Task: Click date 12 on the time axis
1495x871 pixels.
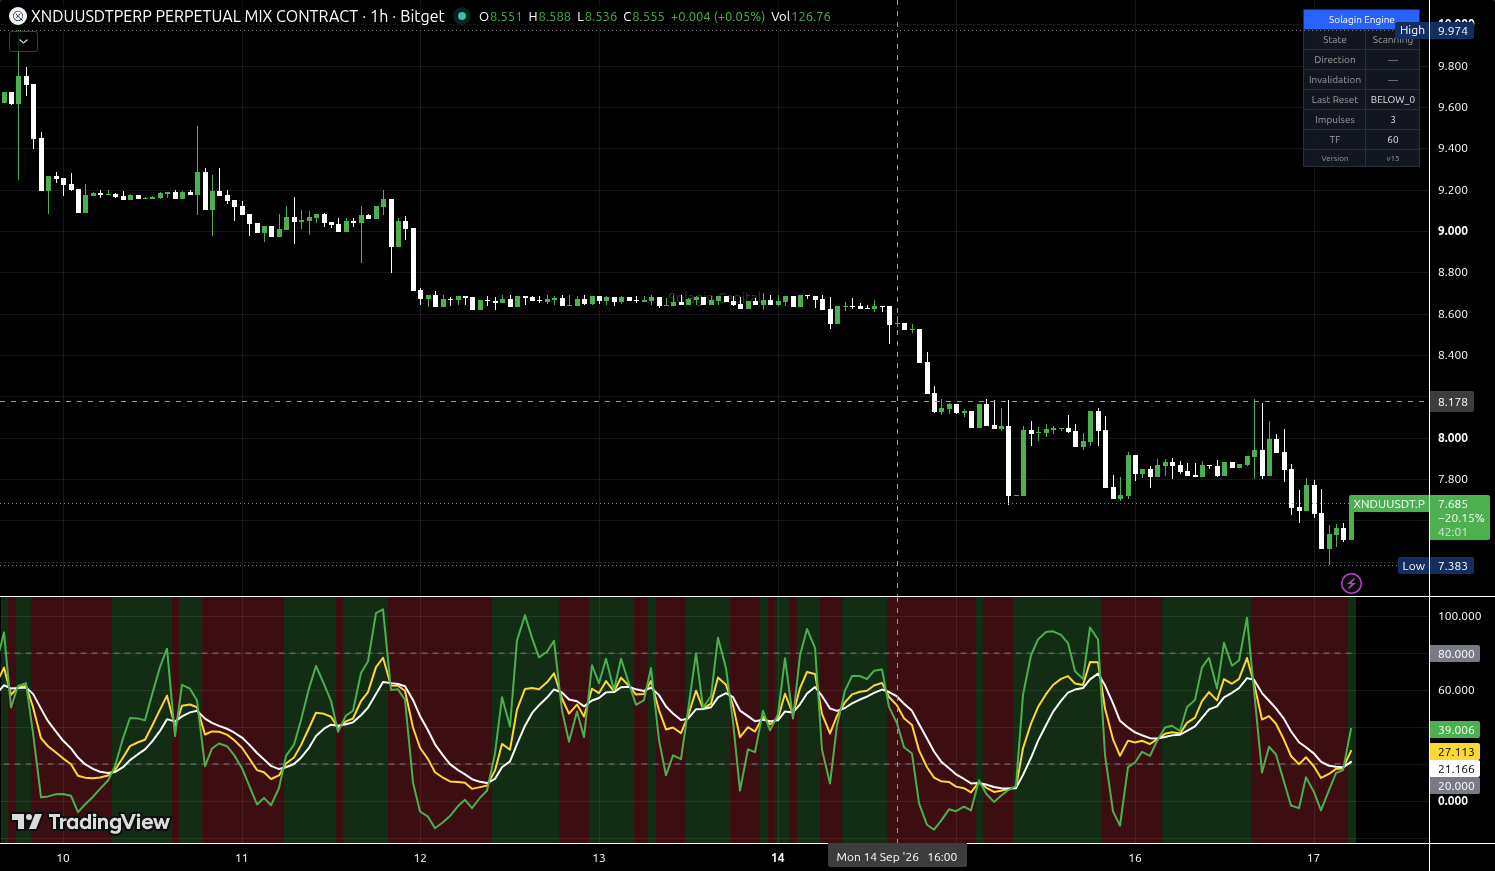Action: pyautogui.click(x=420, y=858)
